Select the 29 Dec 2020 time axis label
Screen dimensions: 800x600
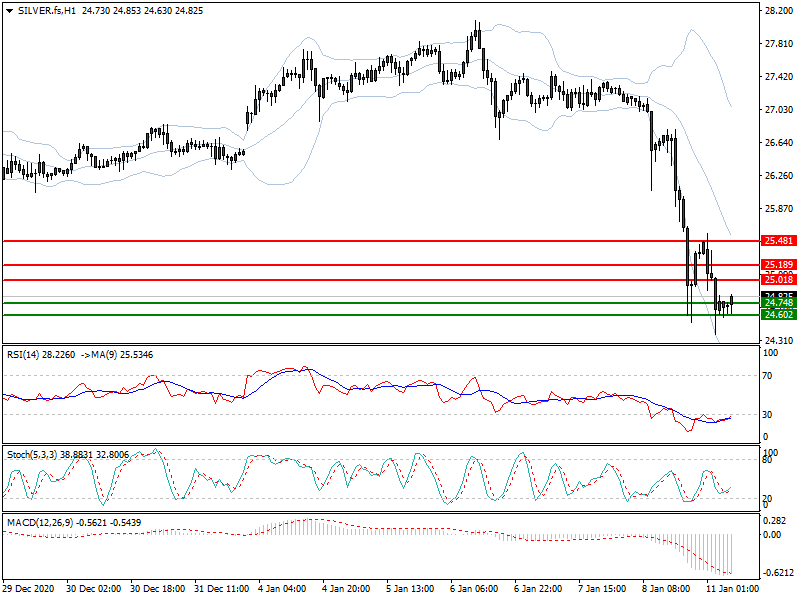pyautogui.click(x=28, y=589)
